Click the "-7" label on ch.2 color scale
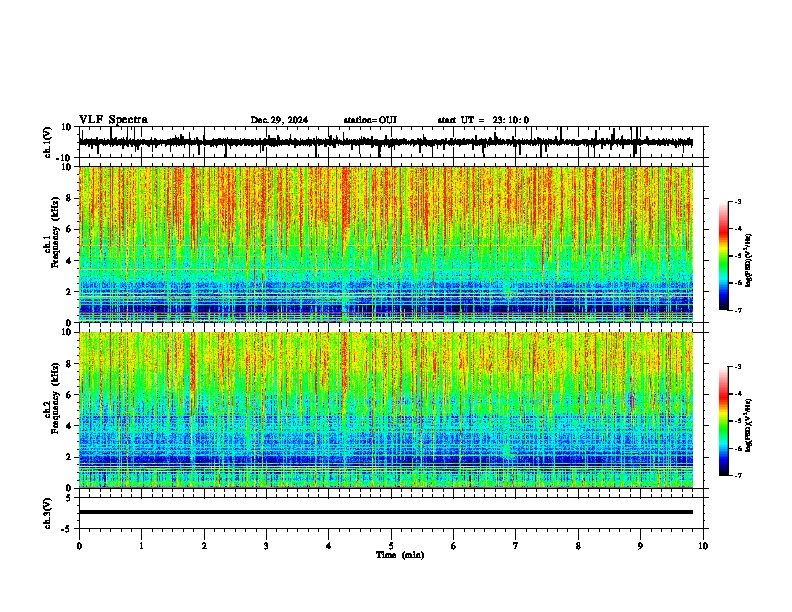792x612 pixels. (x=737, y=475)
